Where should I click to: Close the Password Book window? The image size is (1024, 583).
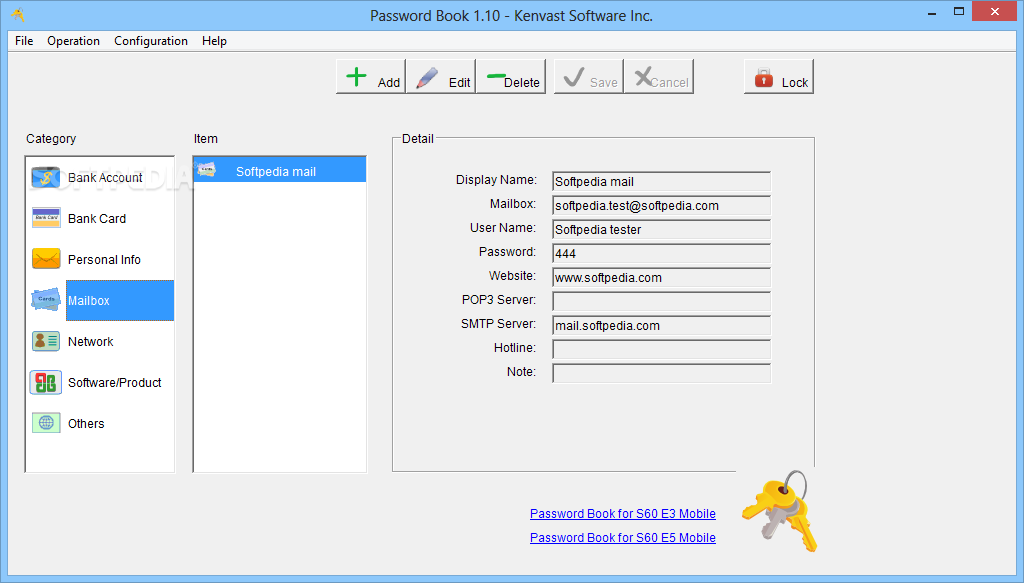pyautogui.click(x=995, y=12)
